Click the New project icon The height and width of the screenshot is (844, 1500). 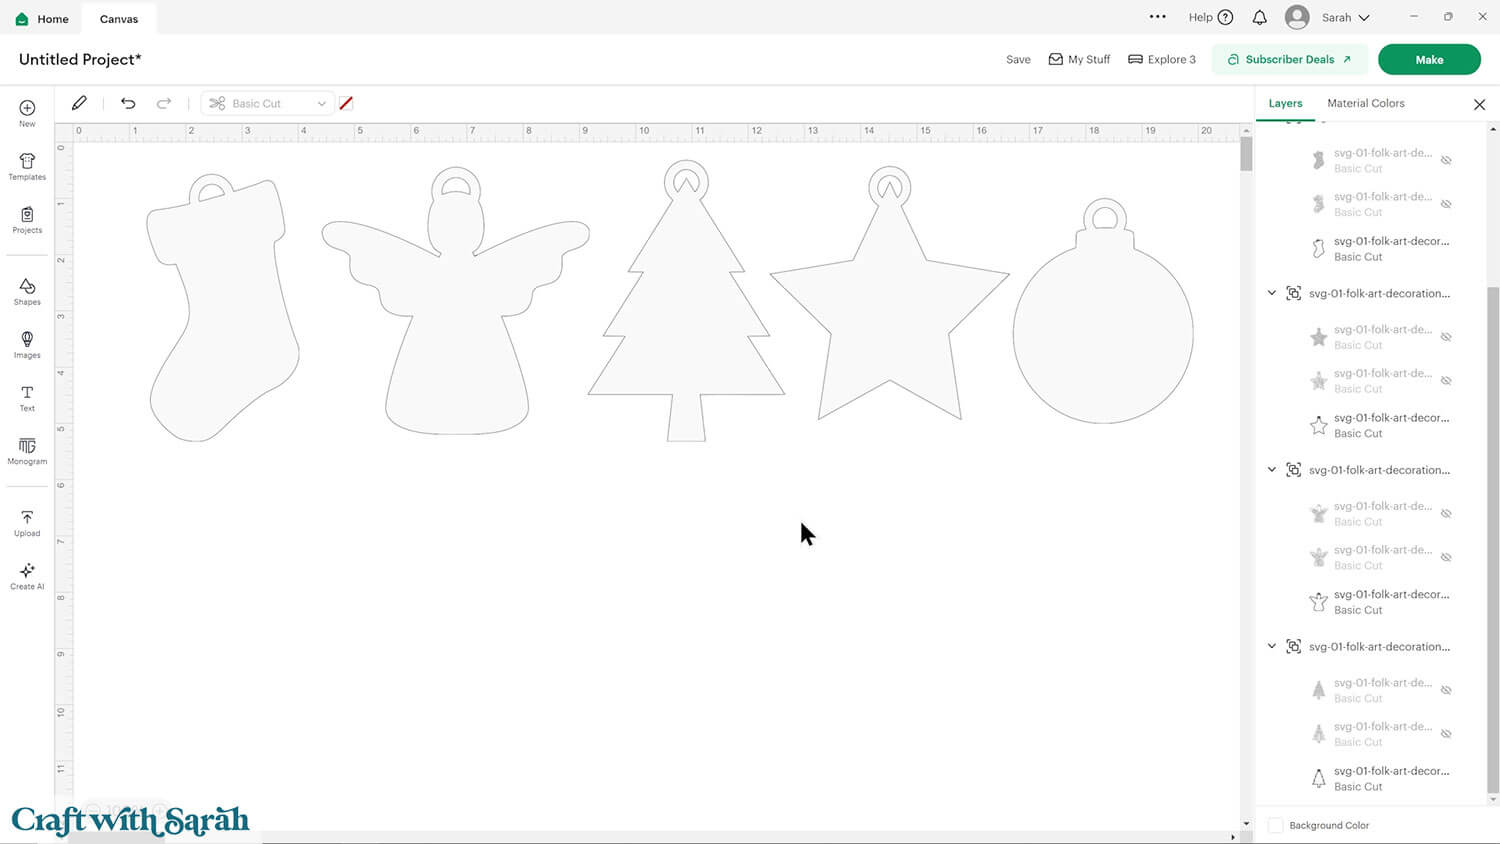[x=27, y=108]
